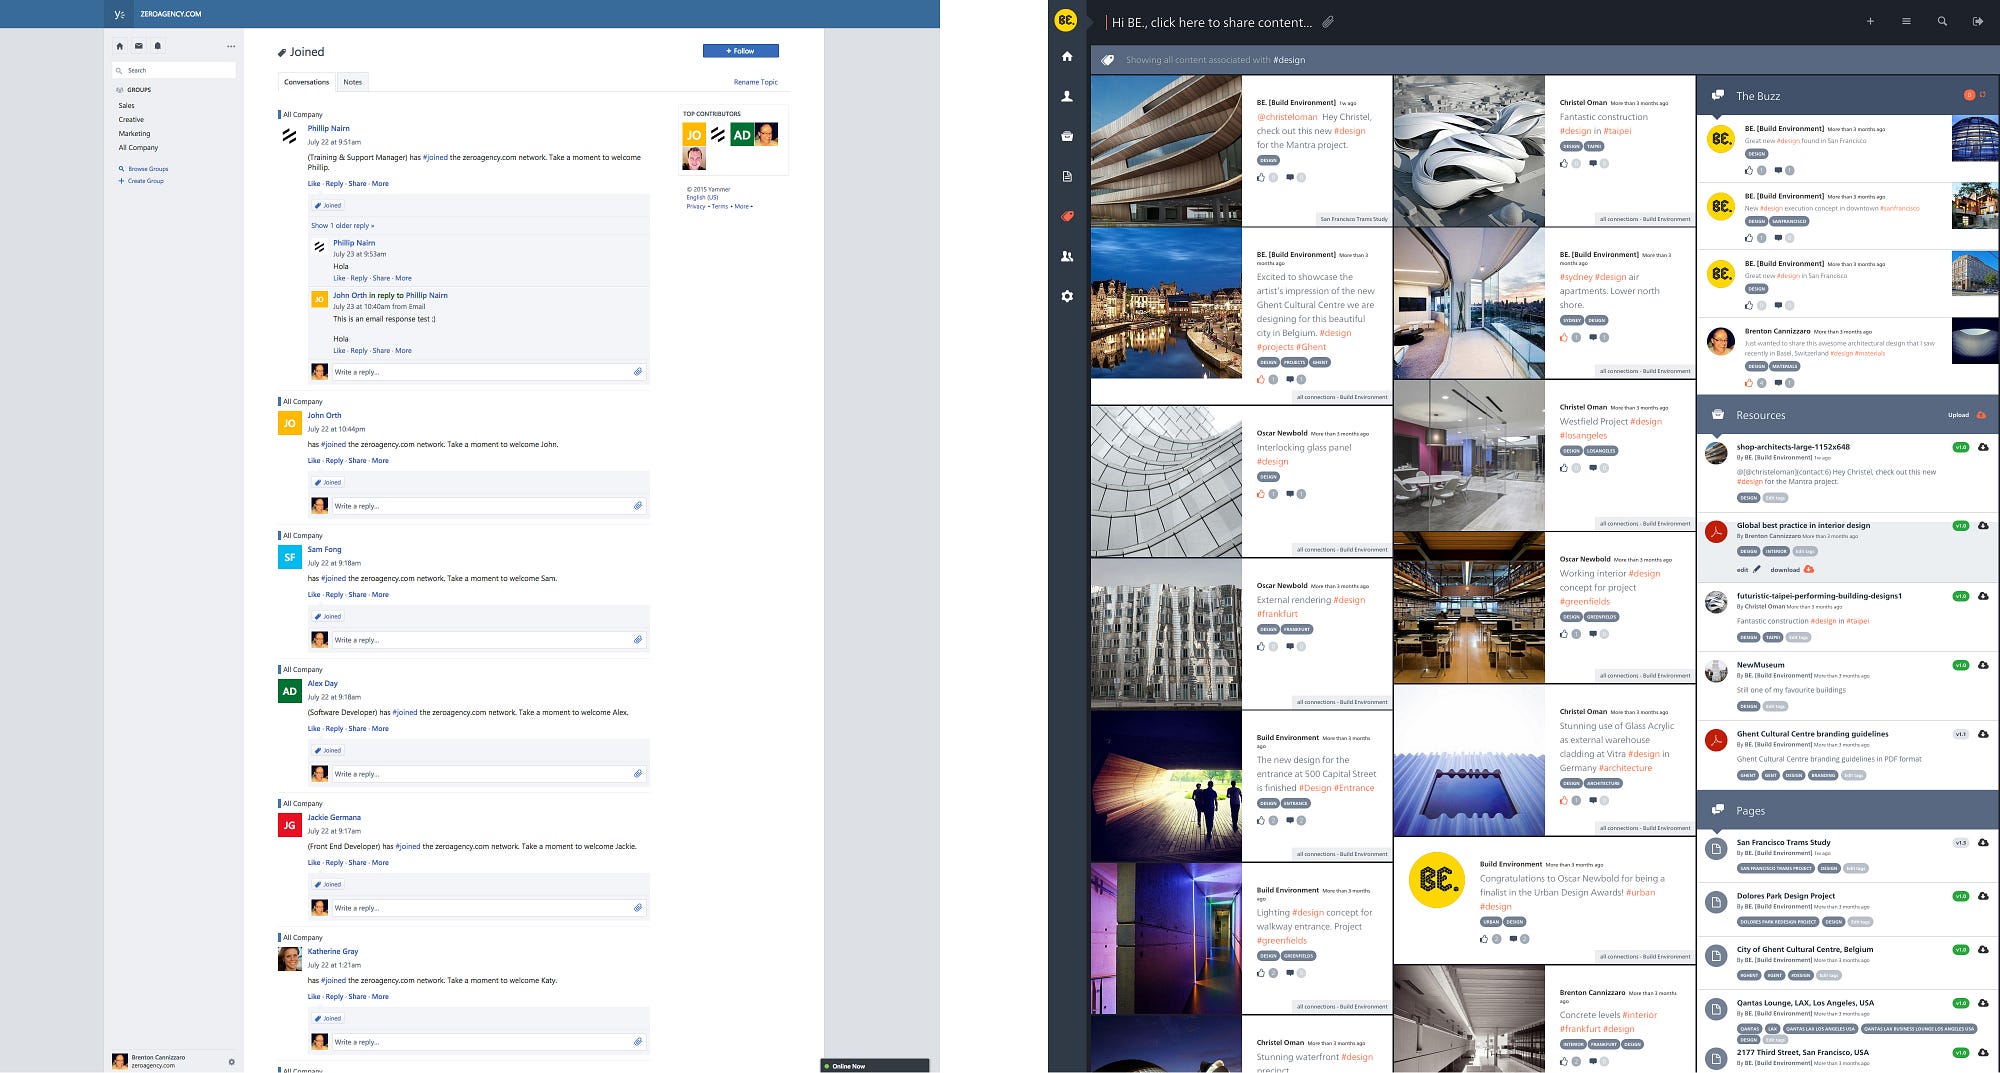Click the LOSANGELES tag pill on Westfield post
The height and width of the screenshot is (1073, 2000).
pyautogui.click(x=1601, y=451)
